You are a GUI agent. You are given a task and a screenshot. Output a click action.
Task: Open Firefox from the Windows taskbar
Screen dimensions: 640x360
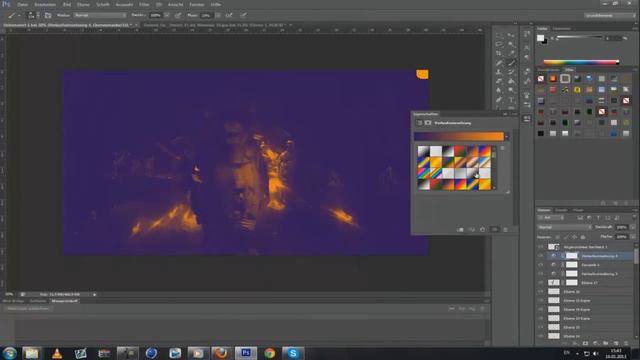tap(221, 353)
